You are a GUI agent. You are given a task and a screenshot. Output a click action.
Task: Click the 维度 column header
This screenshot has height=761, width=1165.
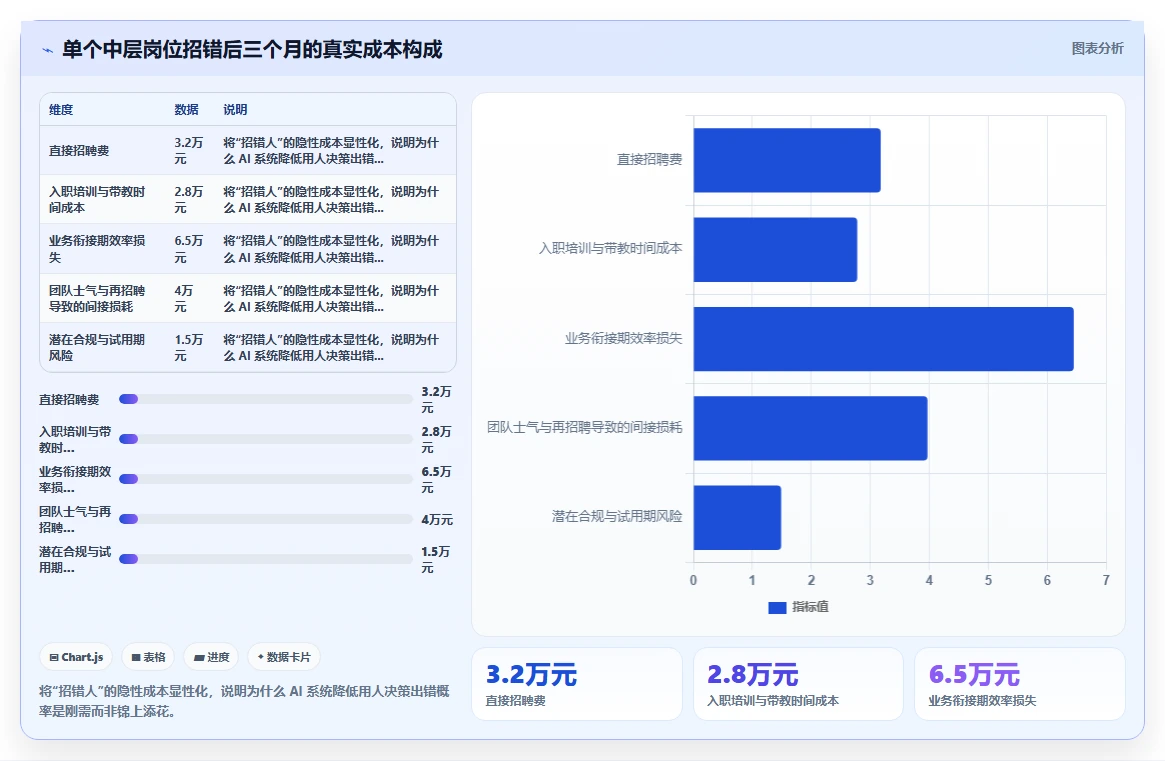[x=61, y=109]
